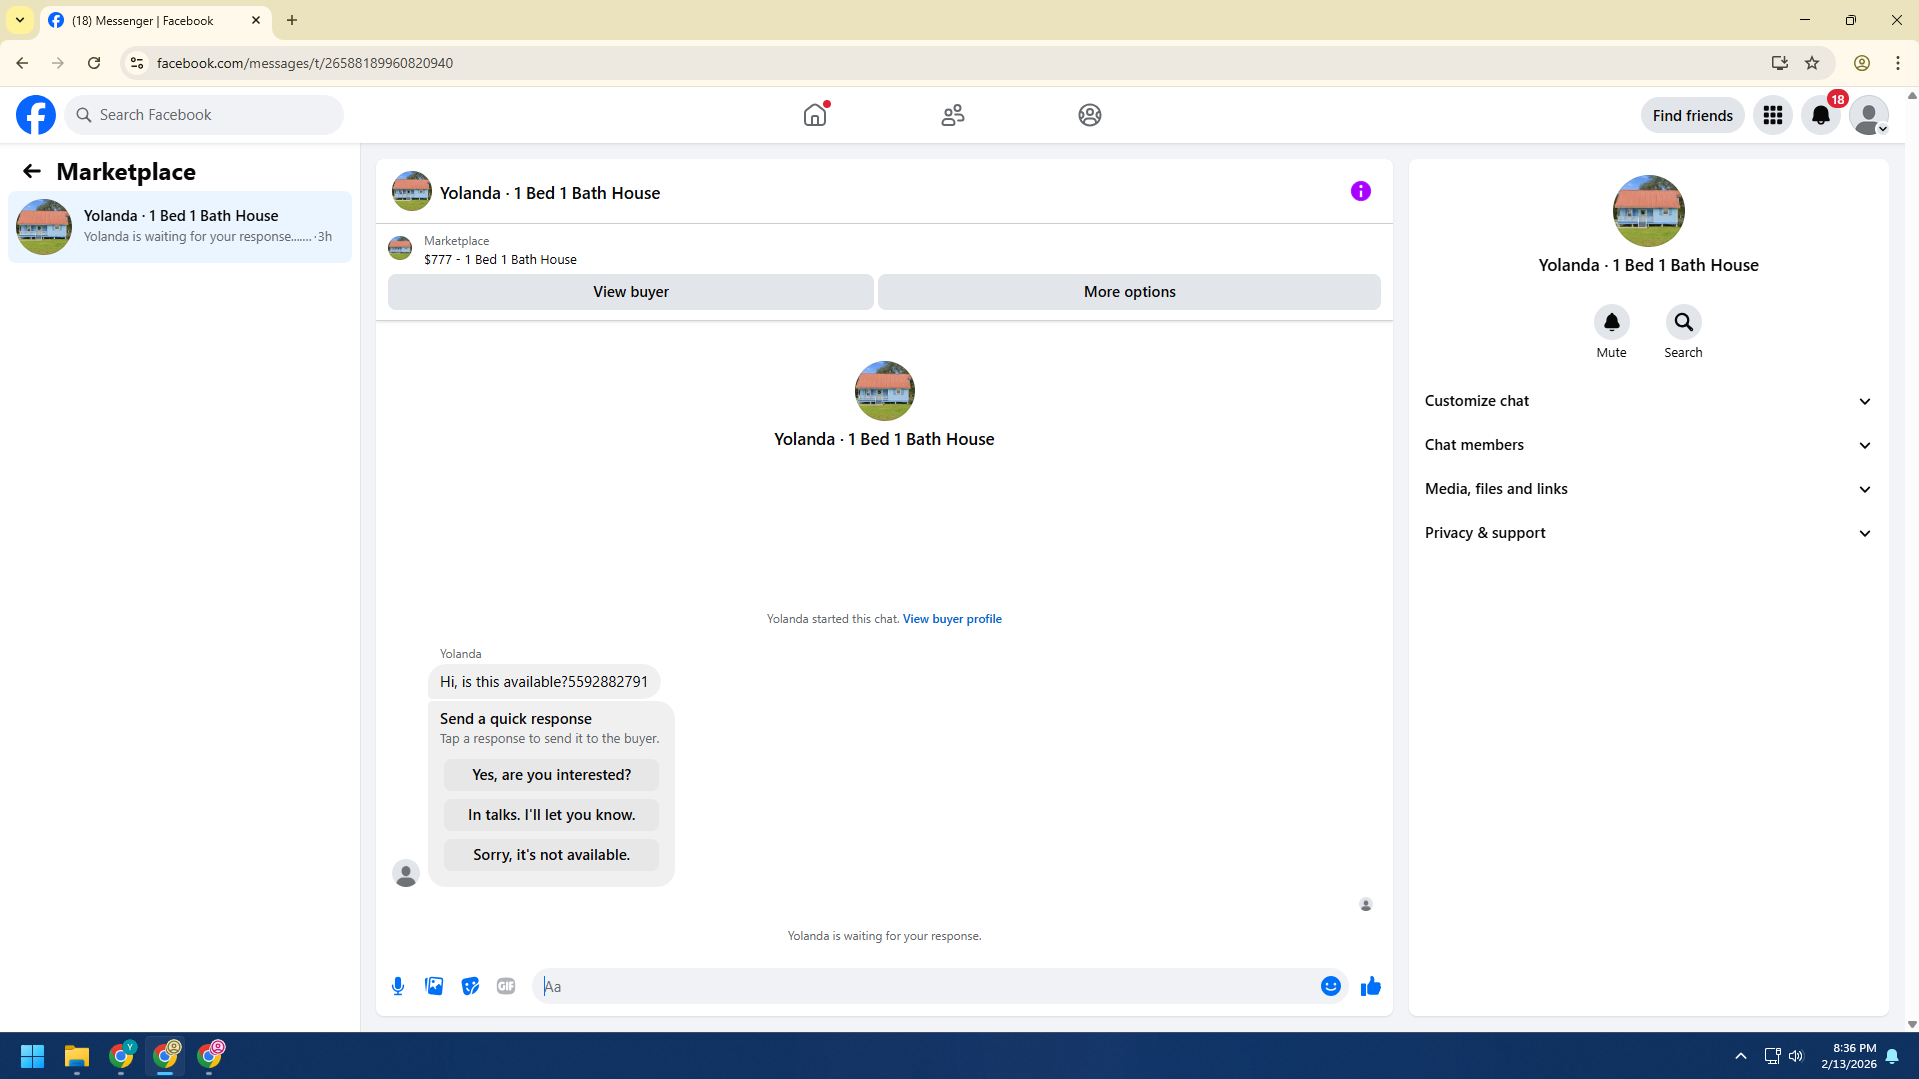Go to Home feed icon
The height and width of the screenshot is (1079, 1919).
click(x=815, y=115)
